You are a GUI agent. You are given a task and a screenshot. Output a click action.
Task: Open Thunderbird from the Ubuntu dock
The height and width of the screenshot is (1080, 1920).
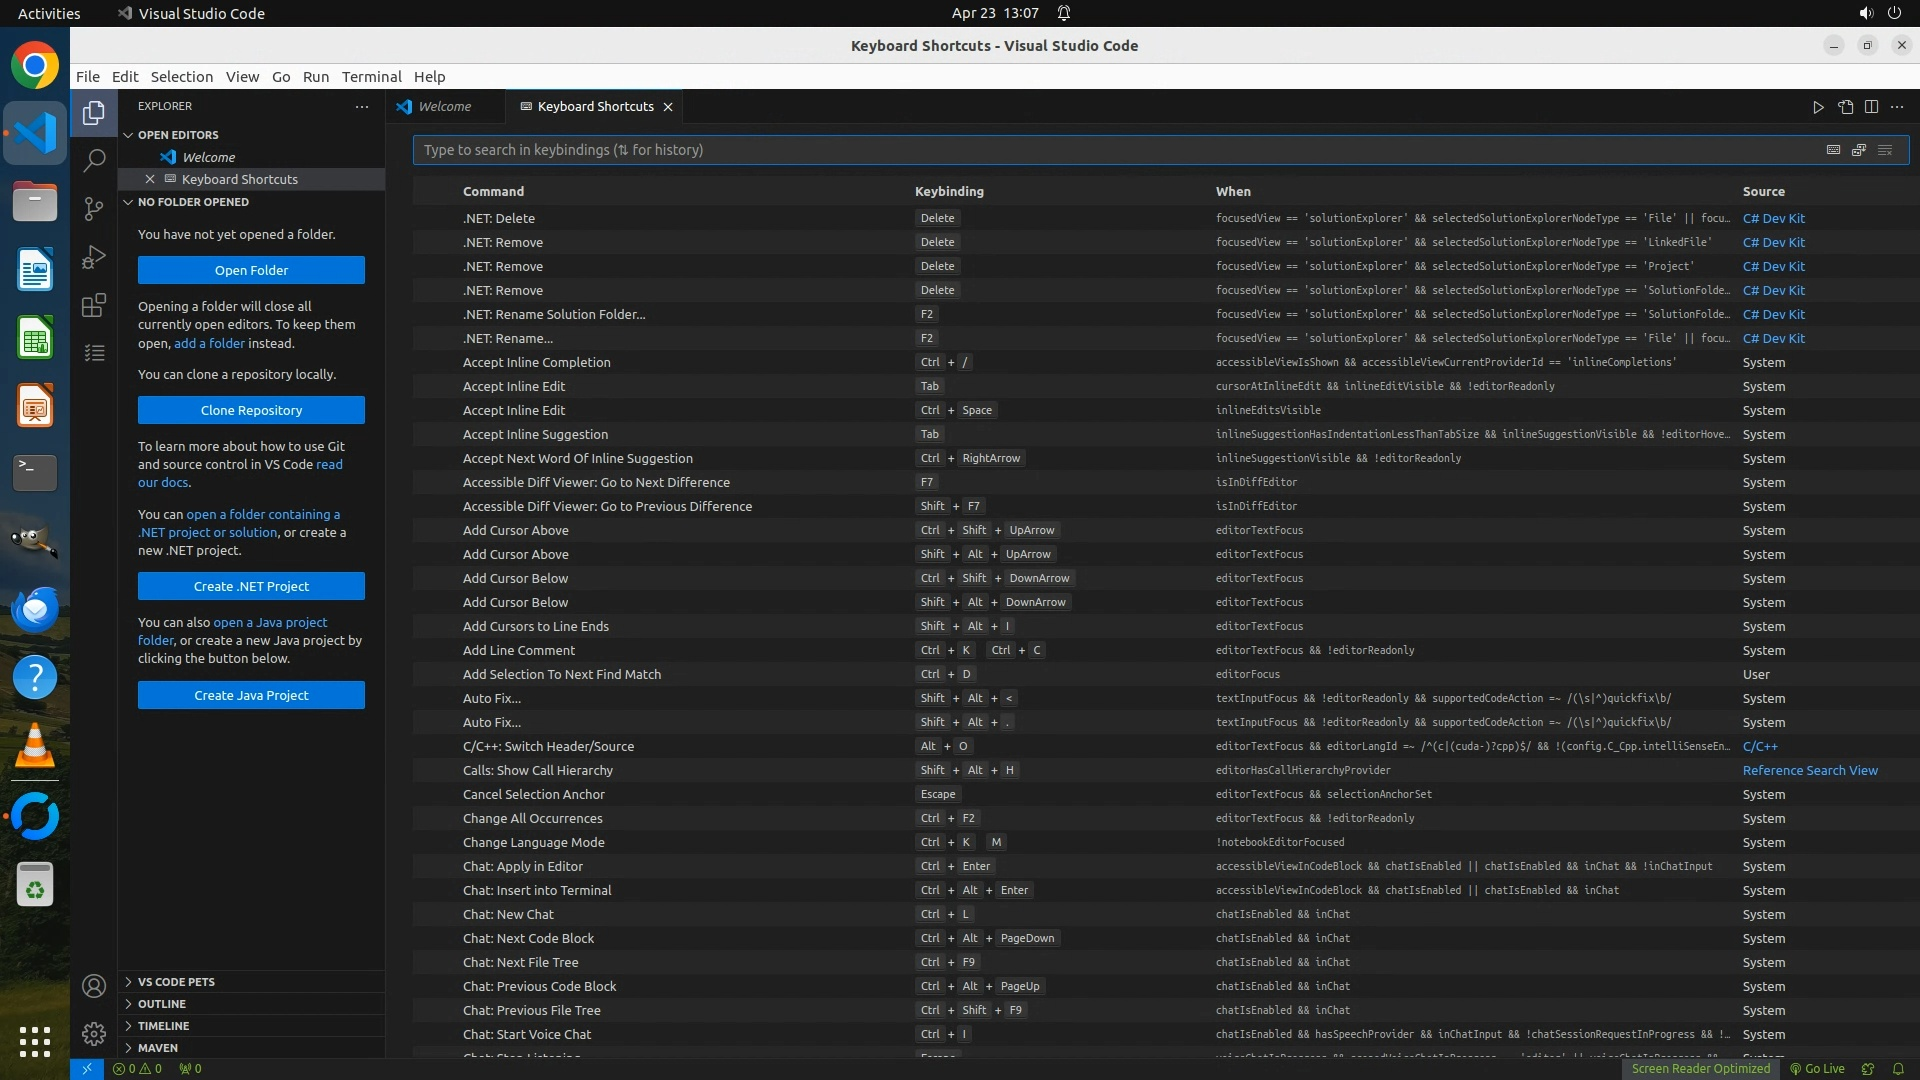tap(35, 609)
